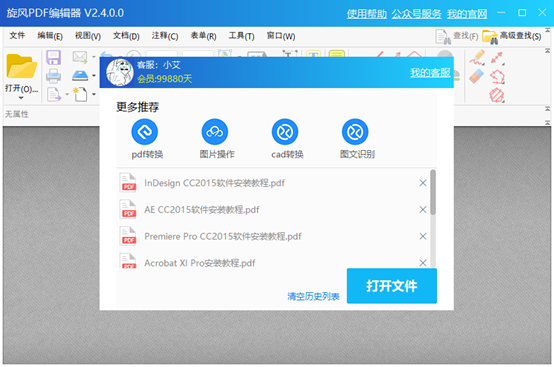
Task: Click the yellow Open folder icon
Action: point(22,66)
